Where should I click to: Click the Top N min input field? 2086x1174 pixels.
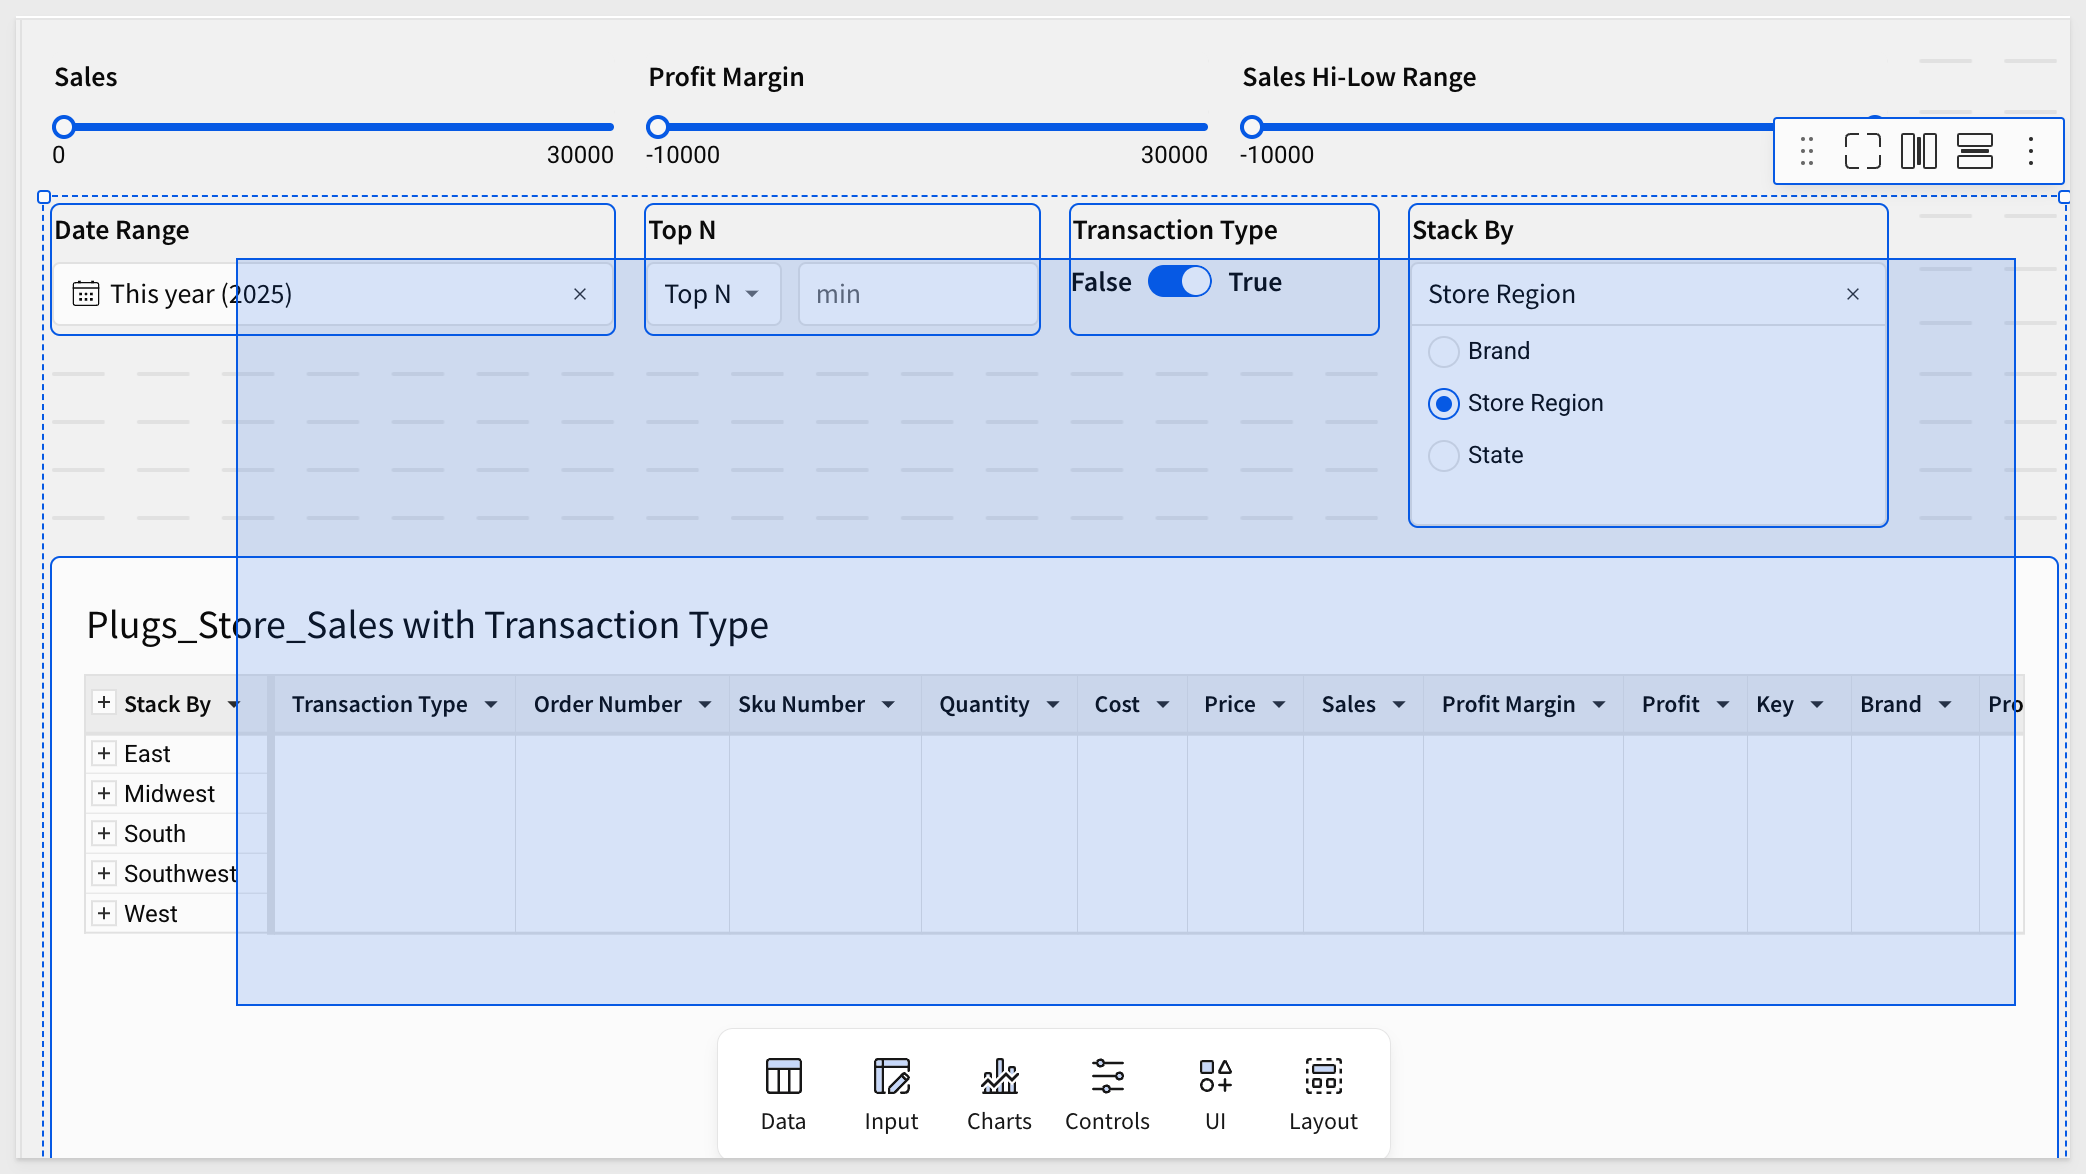917,294
